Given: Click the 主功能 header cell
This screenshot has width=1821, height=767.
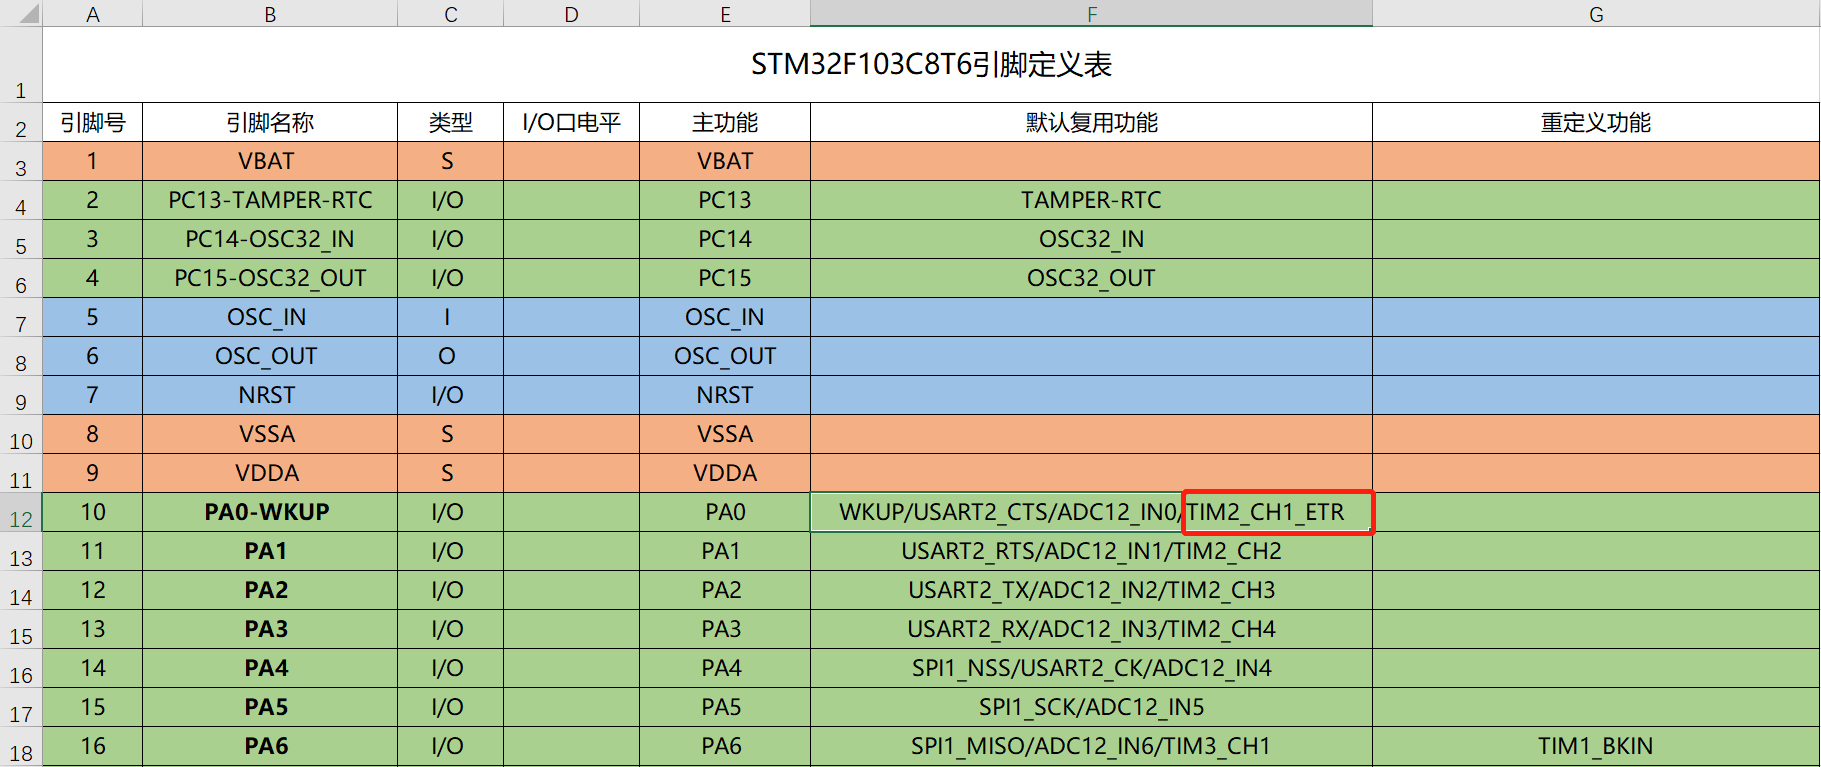Looking at the screenshot, I should pos(725,122).
